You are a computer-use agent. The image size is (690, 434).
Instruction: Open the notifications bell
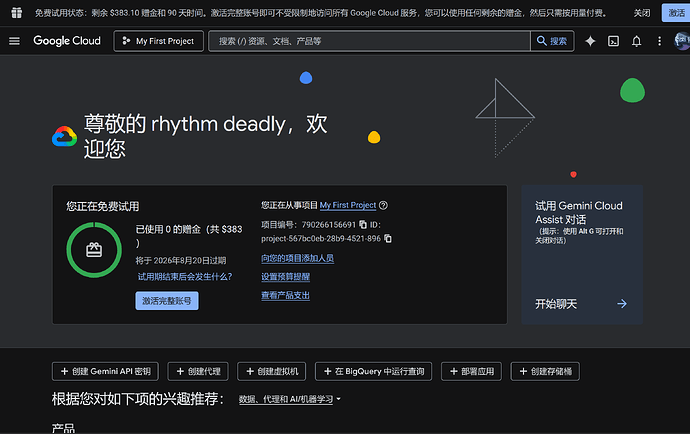tap(636, 41)
